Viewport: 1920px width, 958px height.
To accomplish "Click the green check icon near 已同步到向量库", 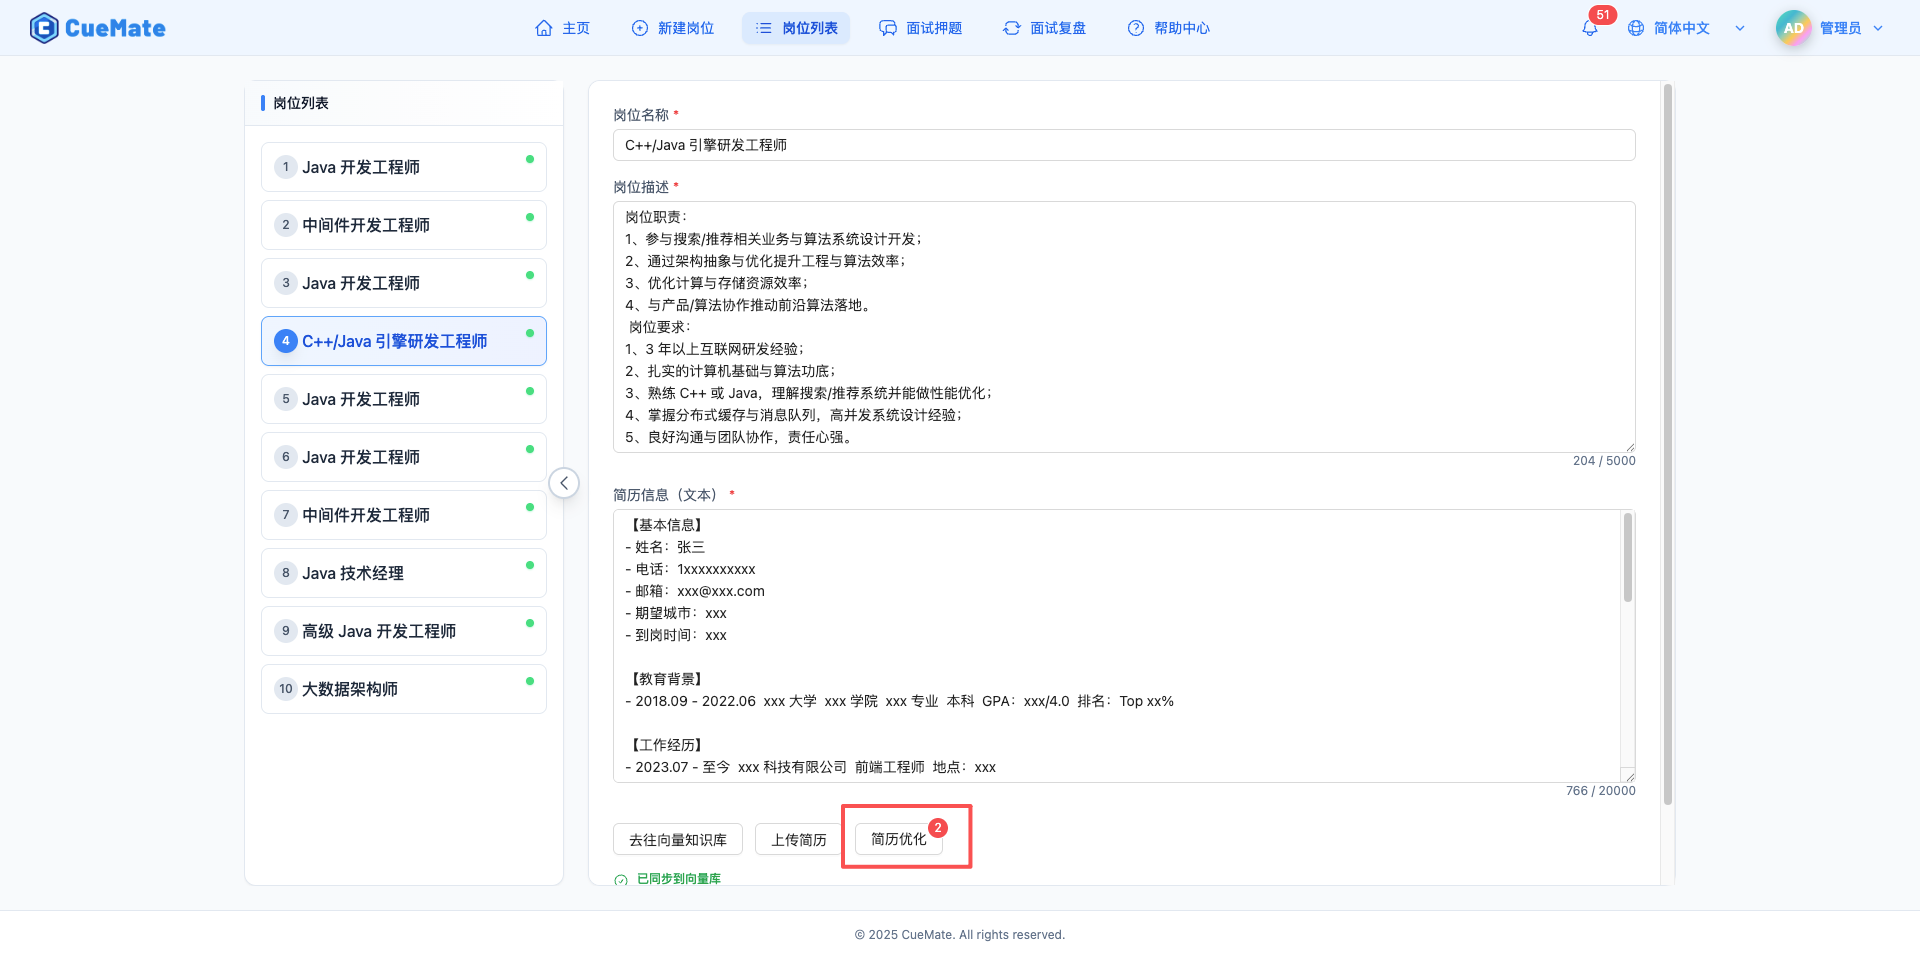I will coord(622,878).
